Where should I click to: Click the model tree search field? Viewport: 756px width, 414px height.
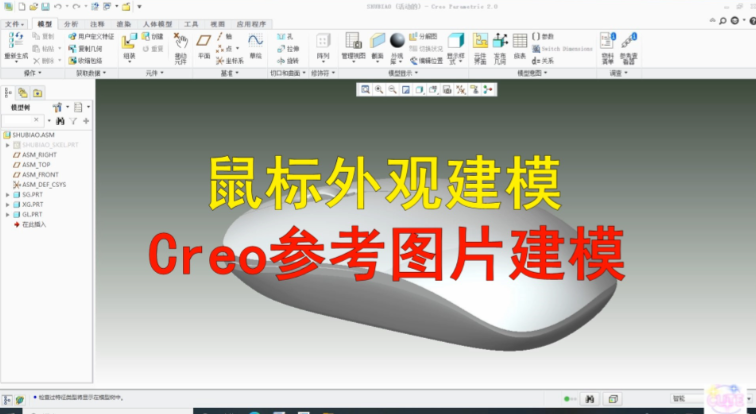(26, 120)
